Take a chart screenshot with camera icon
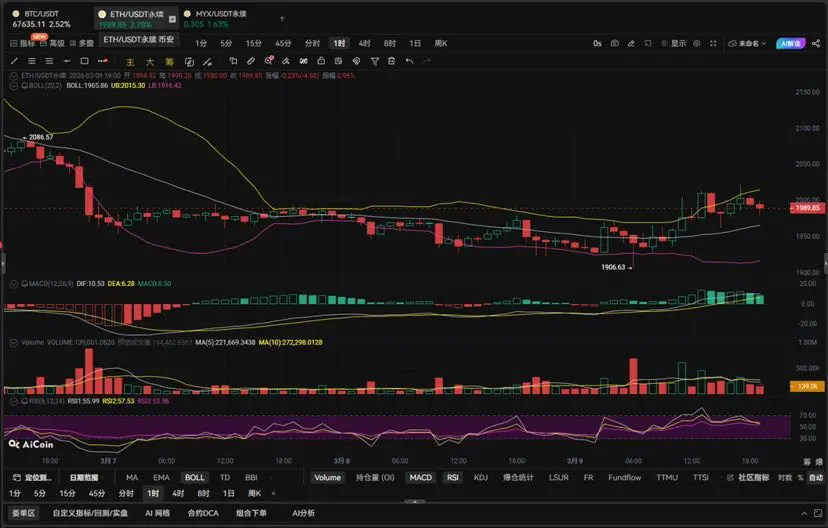Image resolution: width=828 pixels, height=528 pixels. 615,43
